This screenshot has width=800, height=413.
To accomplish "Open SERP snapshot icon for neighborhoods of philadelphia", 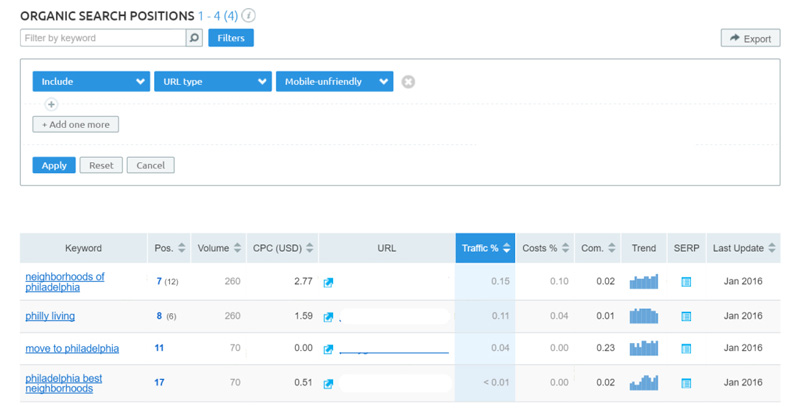I will tap(686, 282).
